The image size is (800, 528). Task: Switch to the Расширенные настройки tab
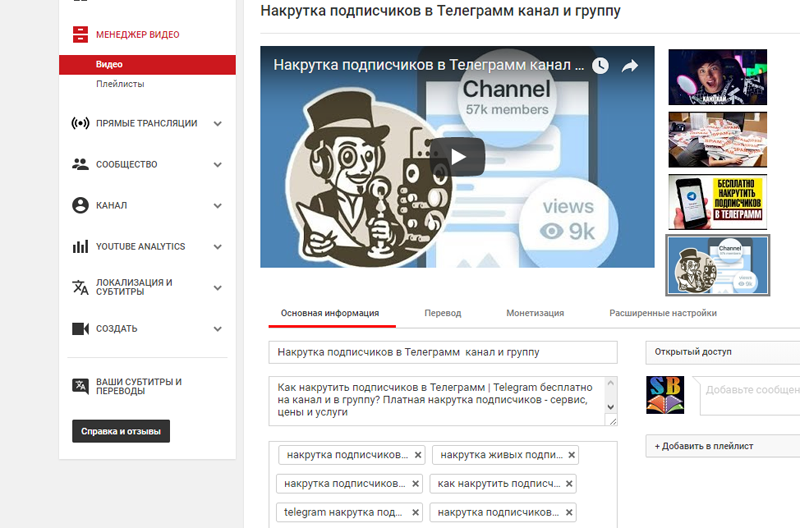point(663,313)
